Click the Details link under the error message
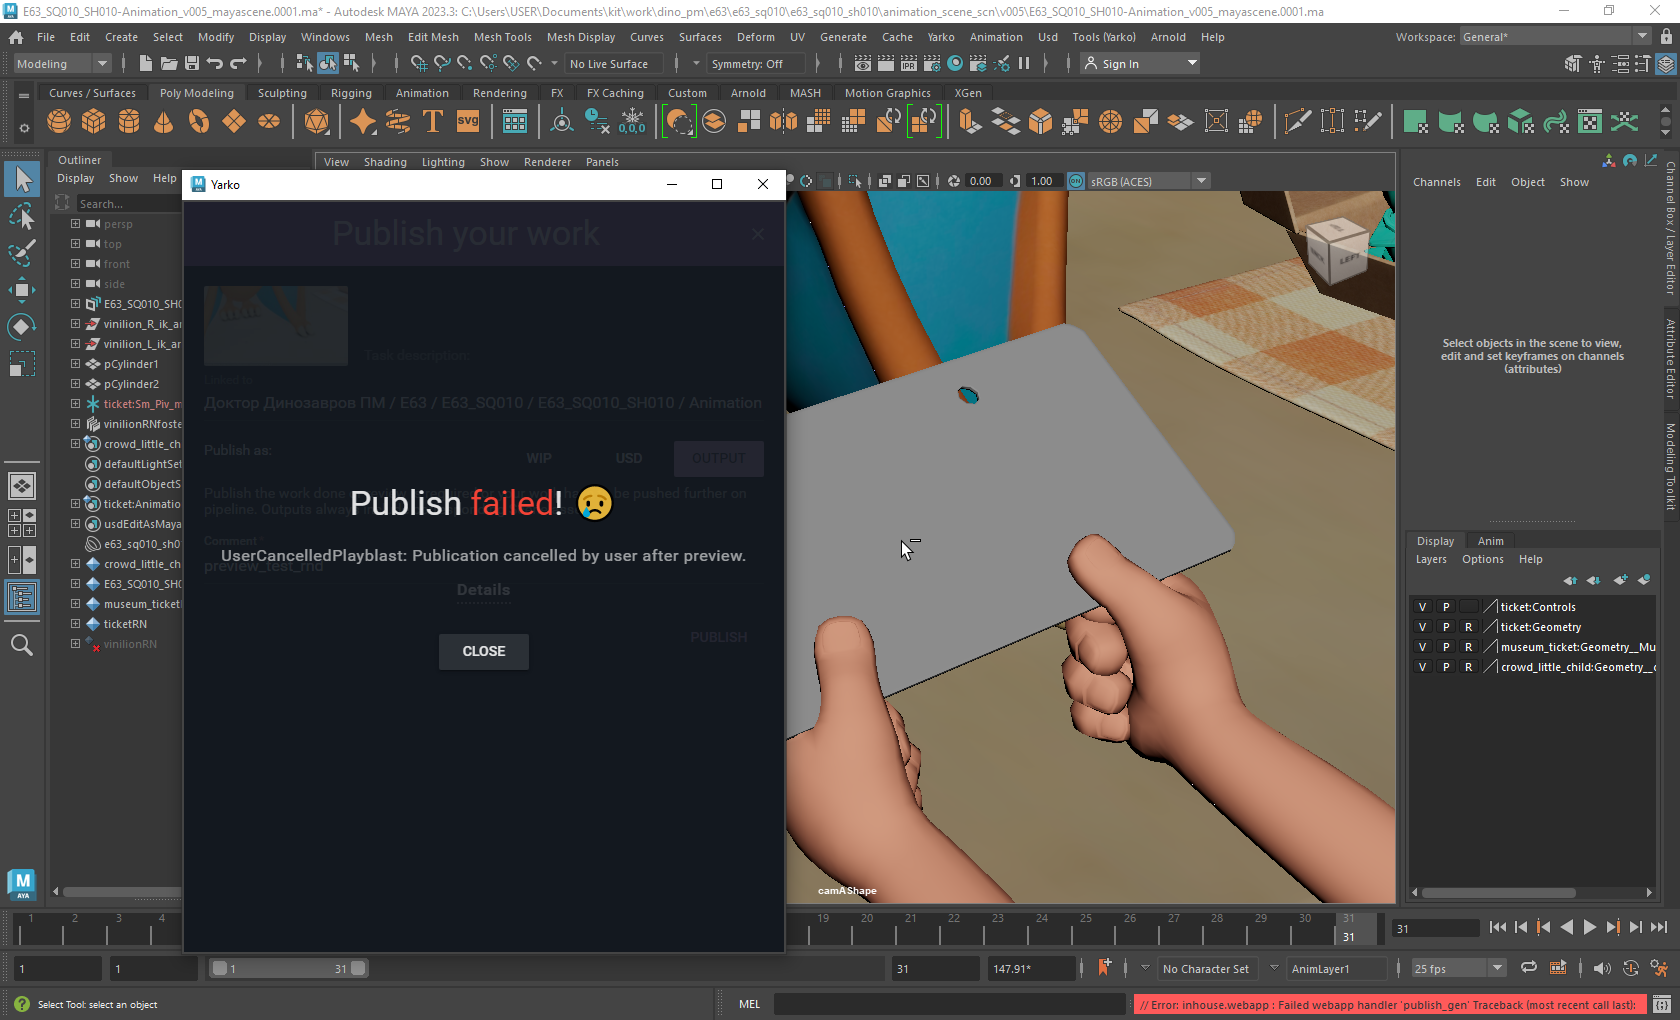Viewport: 1680px width, 1020px height. pyautogui.click(x=484, y=590)
